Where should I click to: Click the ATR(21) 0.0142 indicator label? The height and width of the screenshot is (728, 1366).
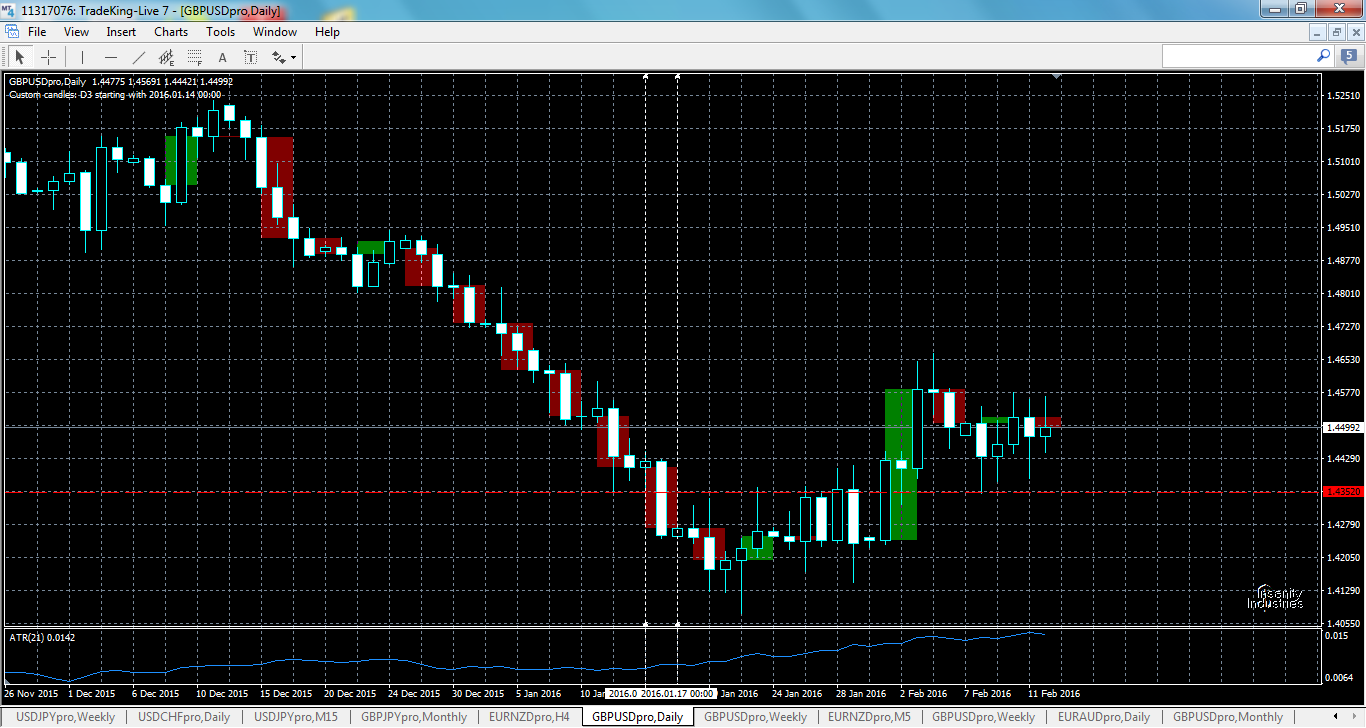[42, 637]
